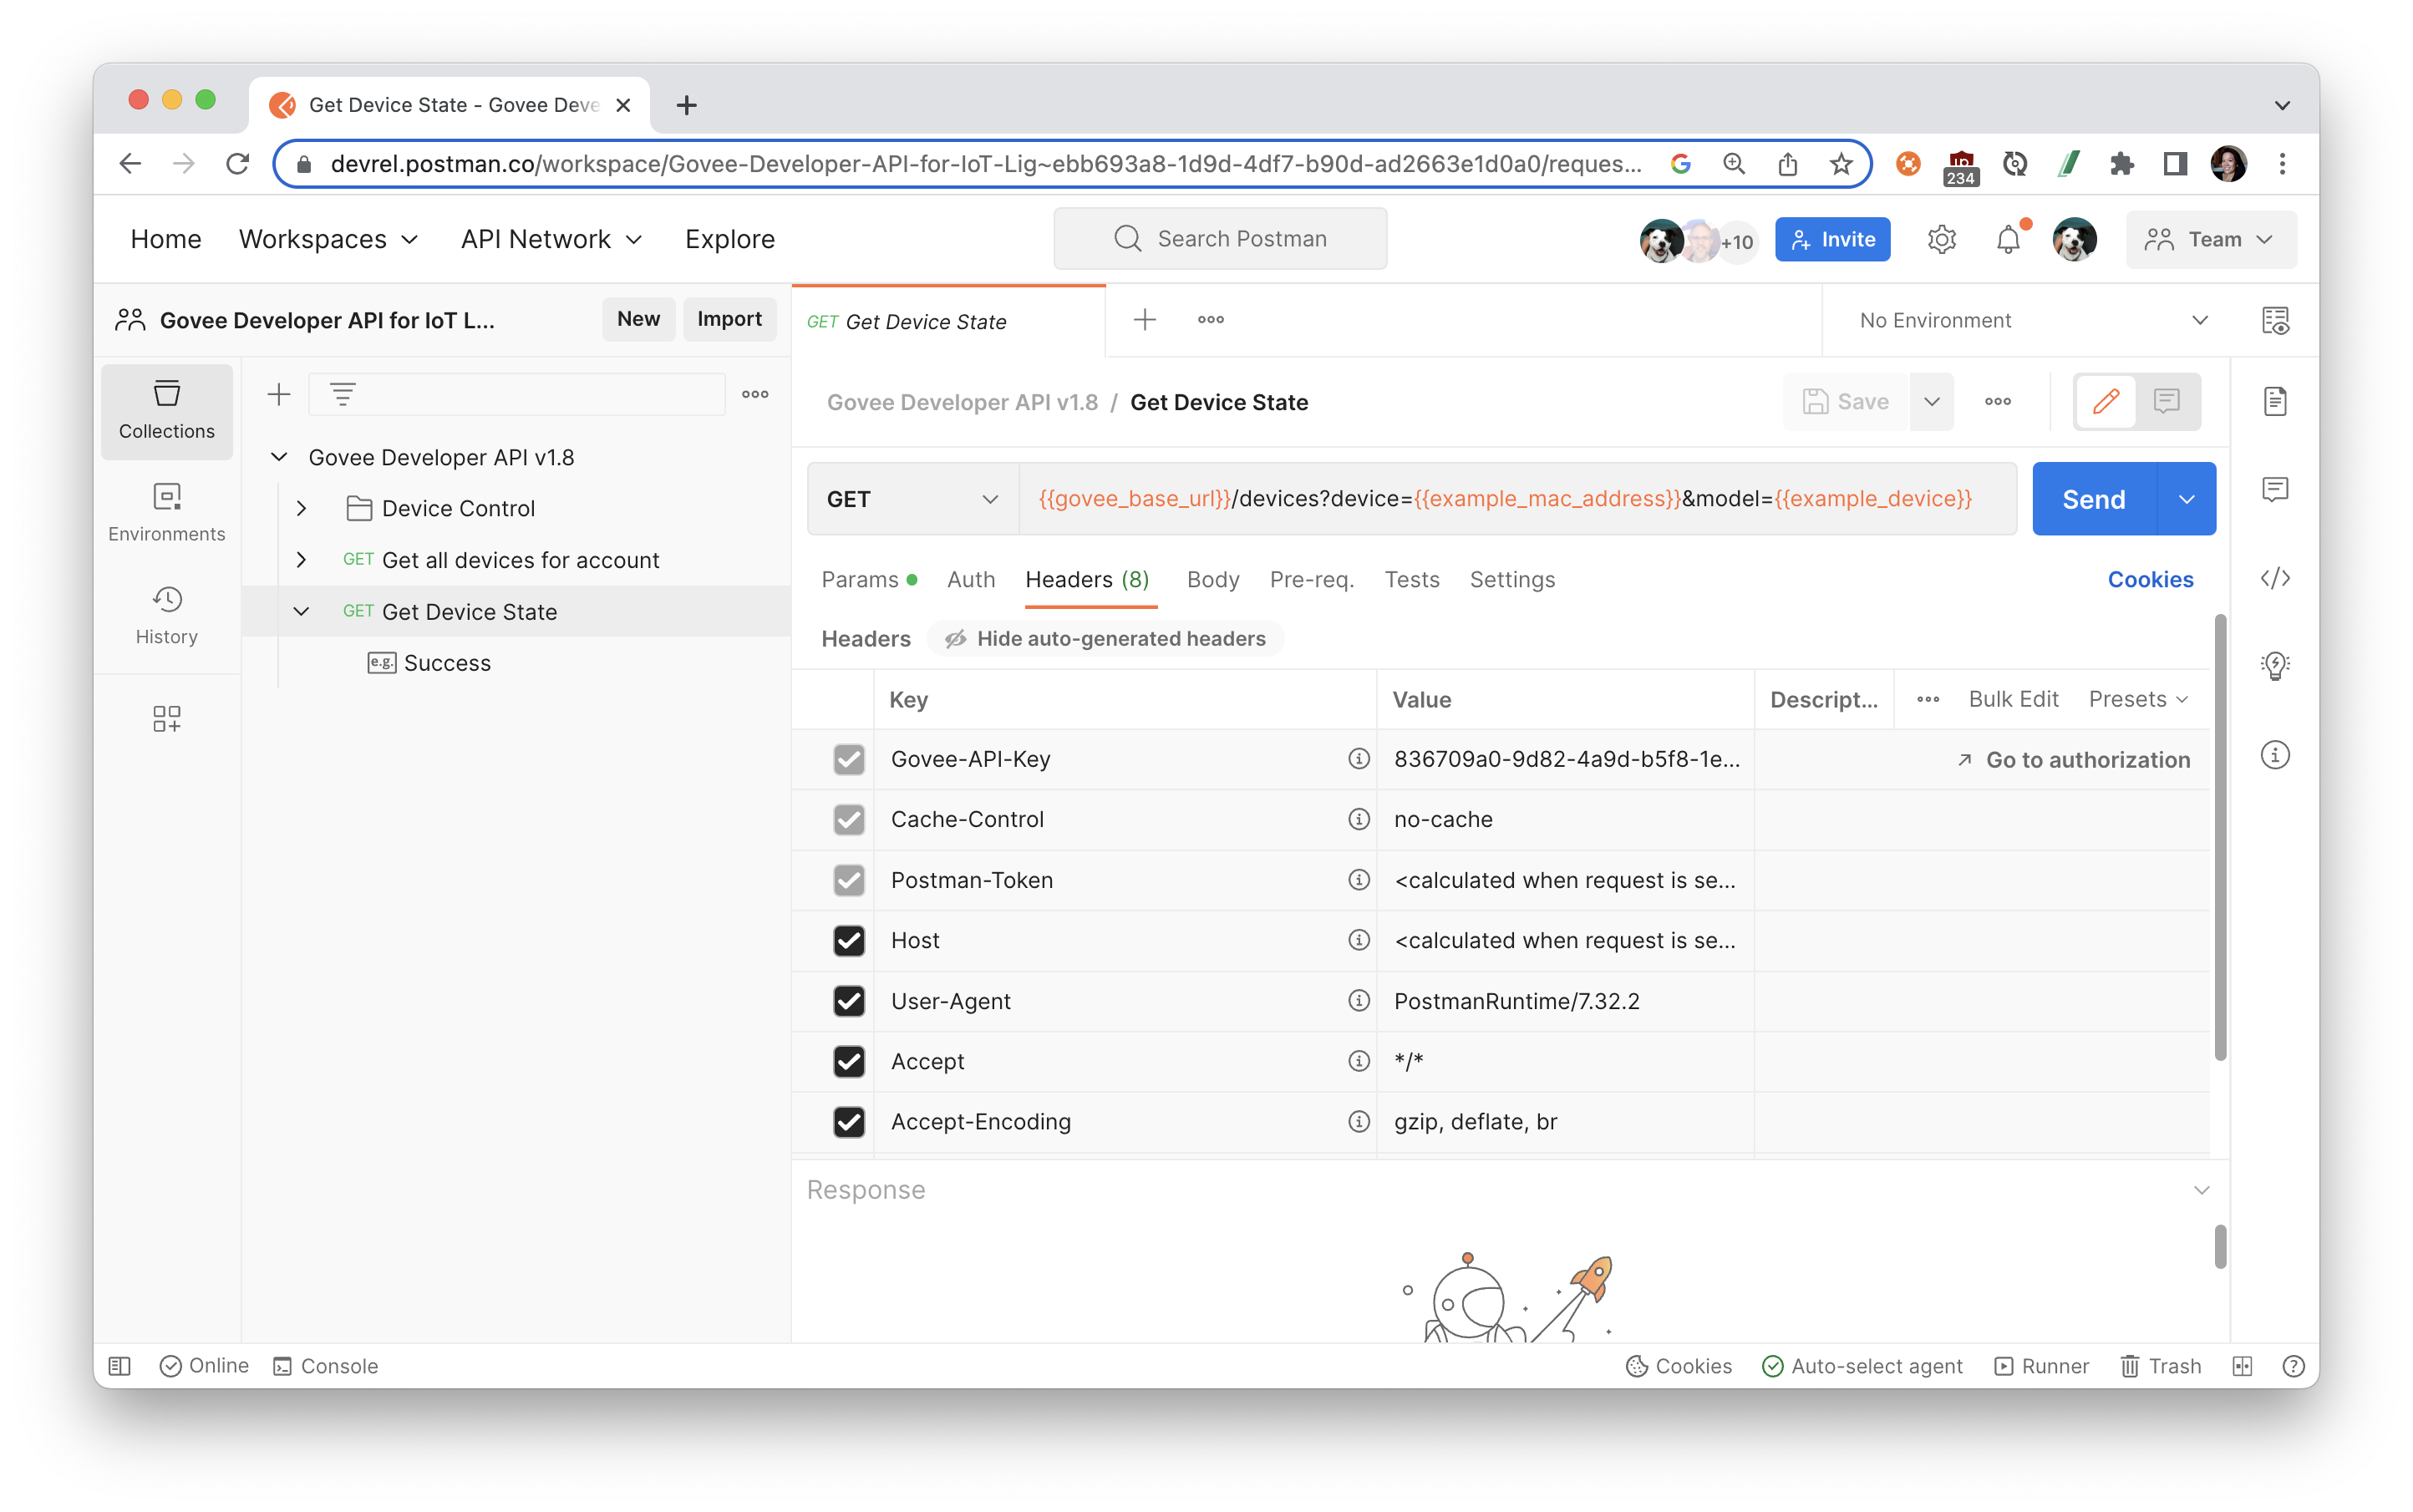This screenshot has width=2413, height=1512.
Task: Open the request three-dot menu beside Save
Action: [x=1997, y=402]
